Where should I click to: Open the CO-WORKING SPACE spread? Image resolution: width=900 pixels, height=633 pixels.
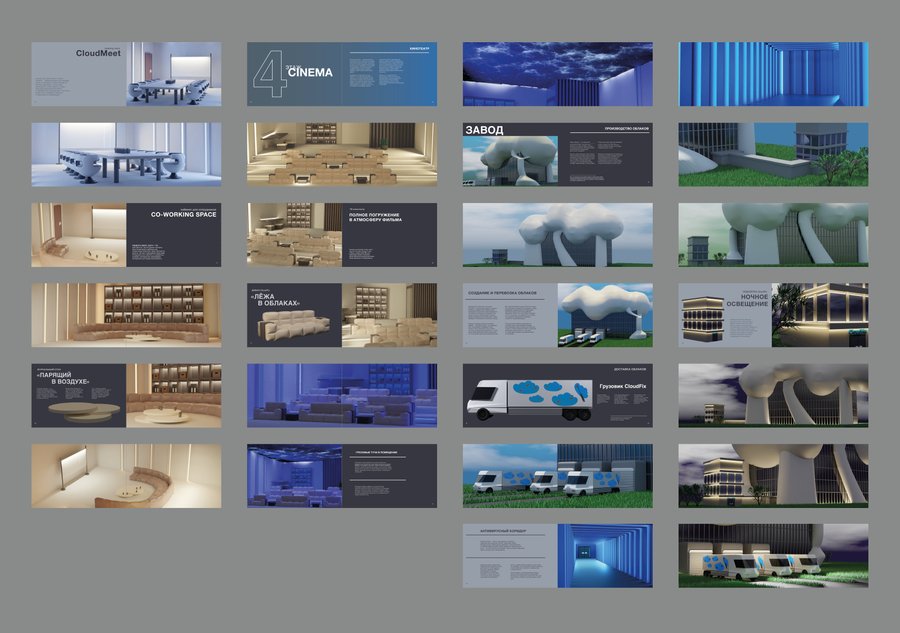pyautogui.click(x=126, y=235)
